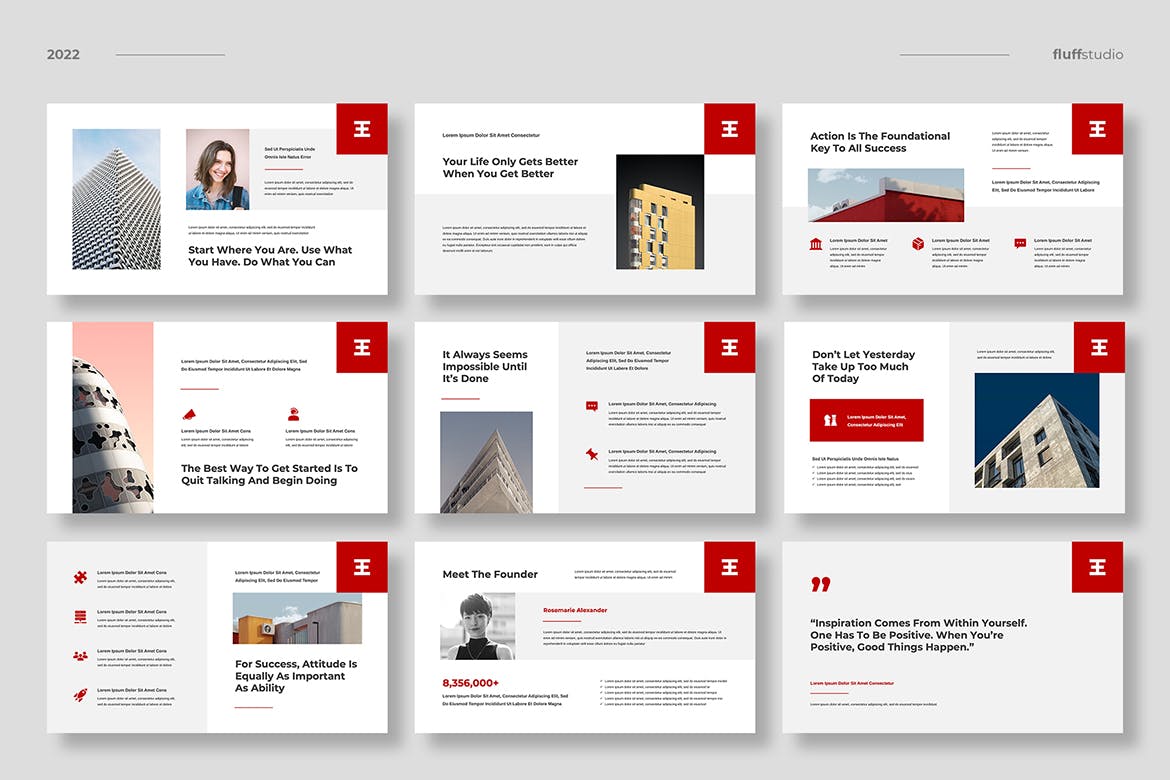
Task: Select the push pin icon on the impossible slide
Action: [592, 455]
